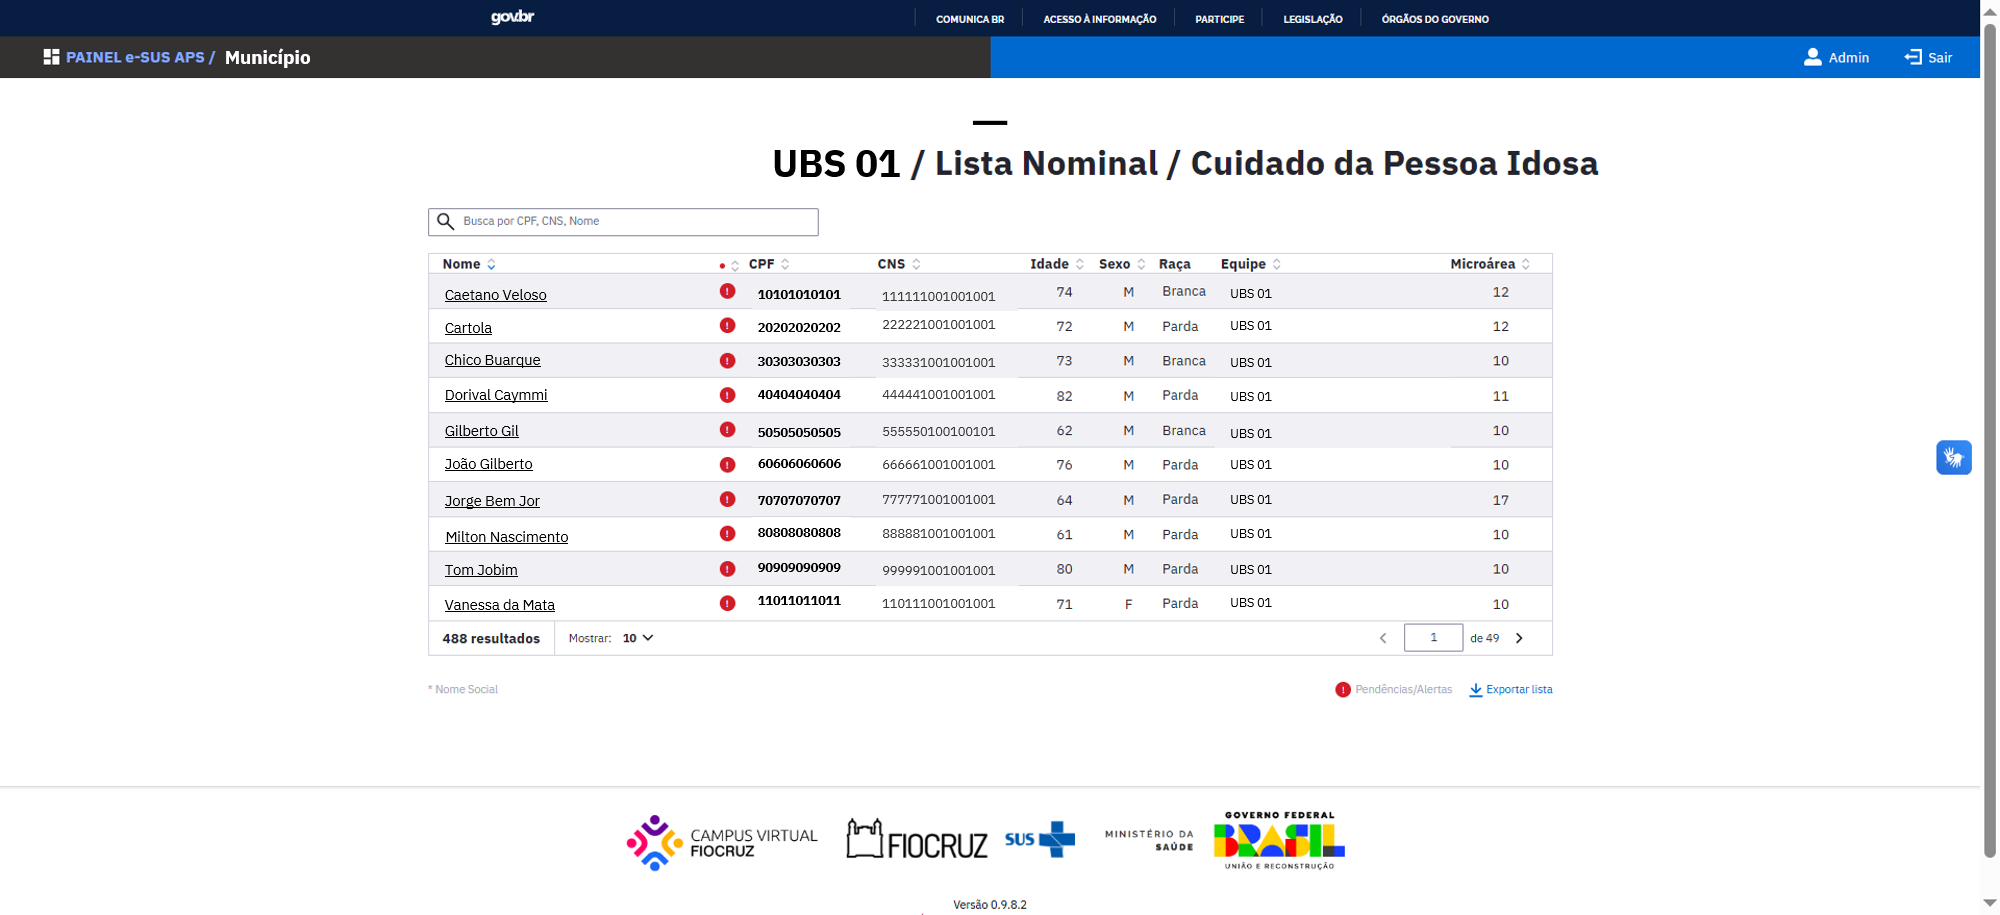2000x915 pixels.
Task: Select the search magnifier icon
Action: click(x=446, y=221)
